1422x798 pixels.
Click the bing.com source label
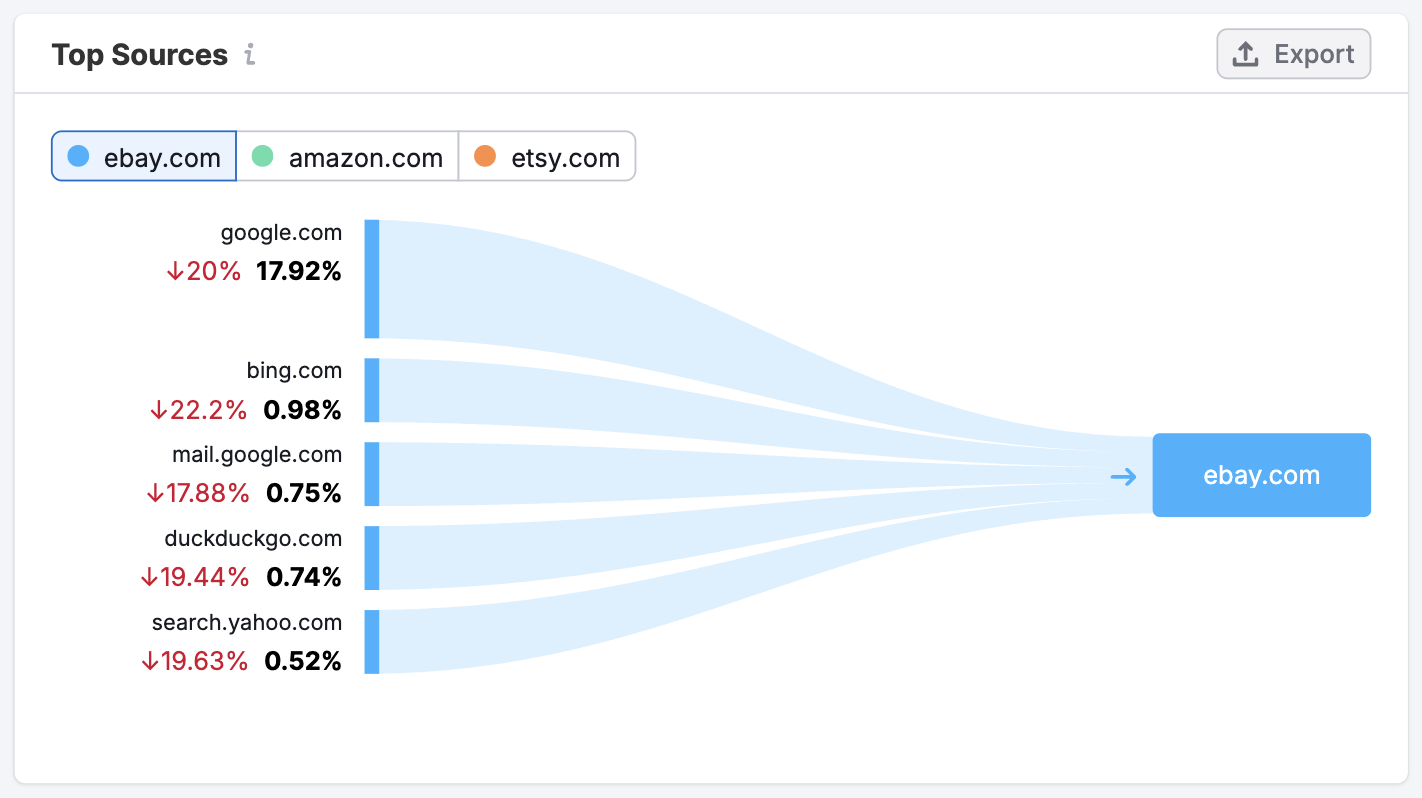coord(294,371)
